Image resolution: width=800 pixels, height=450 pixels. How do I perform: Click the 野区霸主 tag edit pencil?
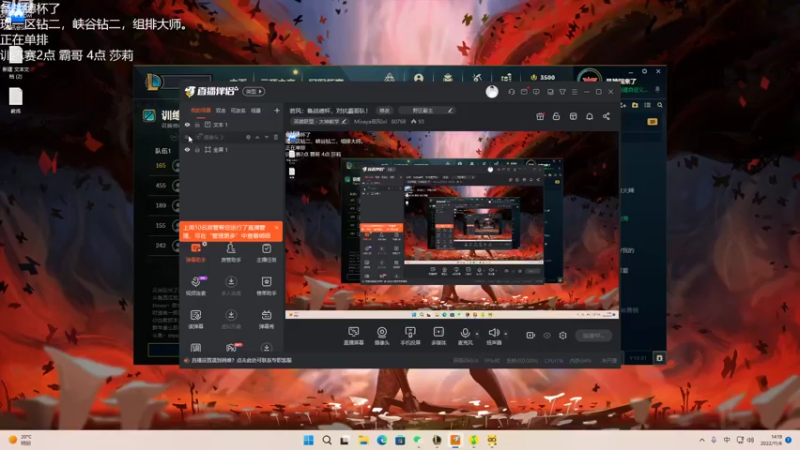coord(450,110)
